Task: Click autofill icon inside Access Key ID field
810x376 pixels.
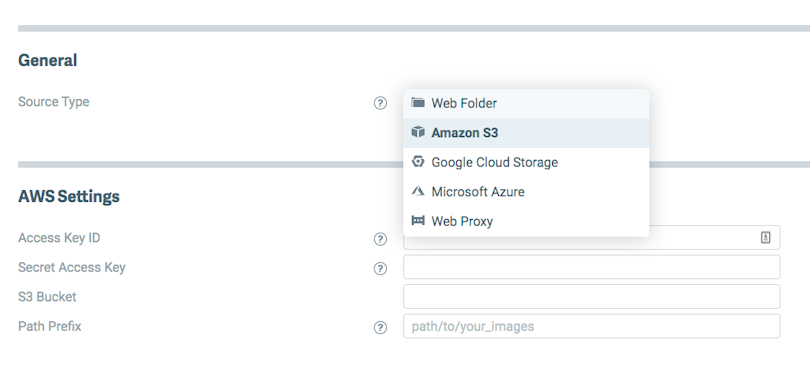Action: [766, 238]
